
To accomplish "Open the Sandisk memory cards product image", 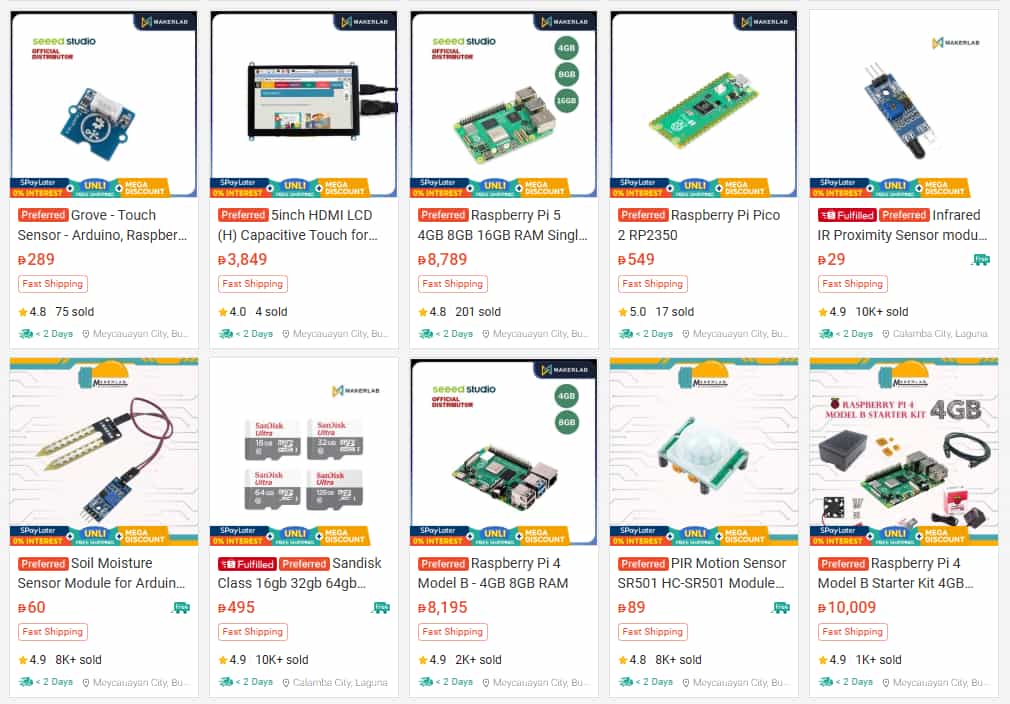I will pos(304,452).
